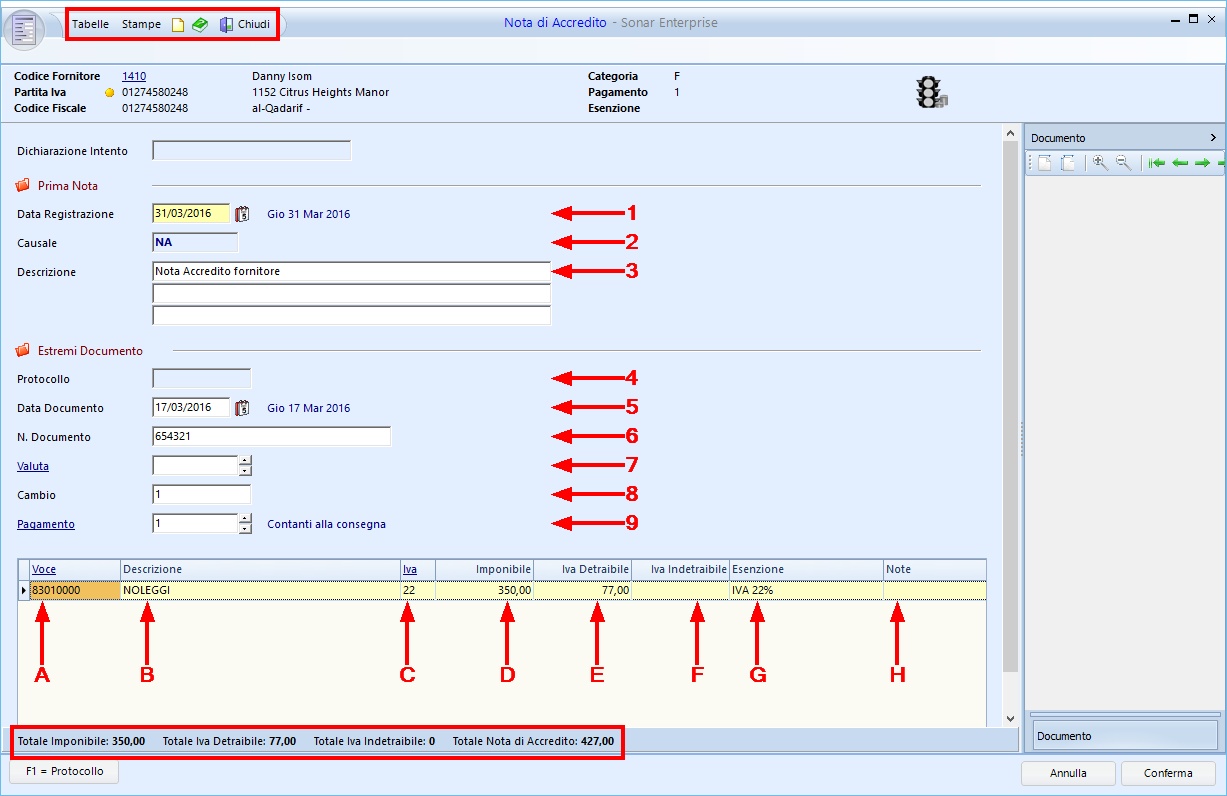Open calendar picker for Data Documento
1227x796 pixels.
point(242,408)
